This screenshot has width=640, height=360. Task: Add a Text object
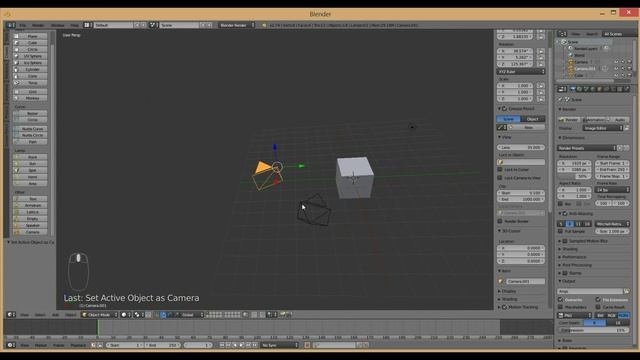click(x=30, y=199)
